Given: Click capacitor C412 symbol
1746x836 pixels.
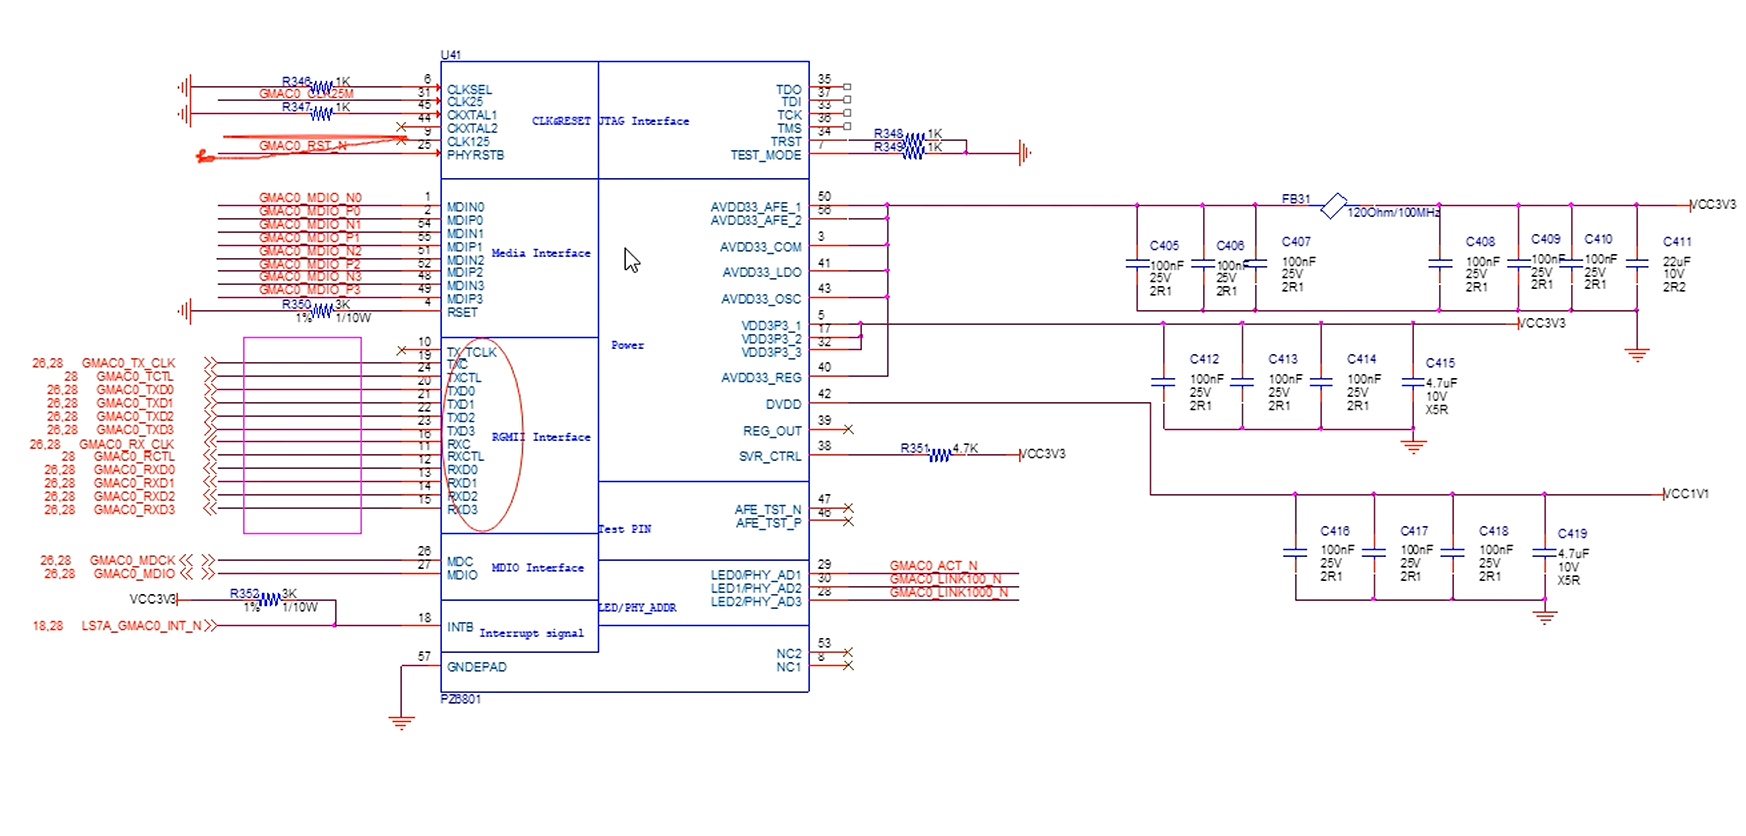Looking at the screenshot, I should point(1163,382).
